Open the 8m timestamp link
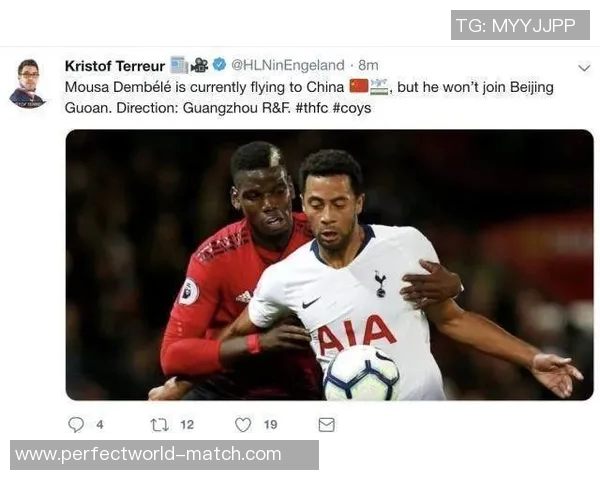The width and height of the screenshot is (600, 480). click(368, 65)
